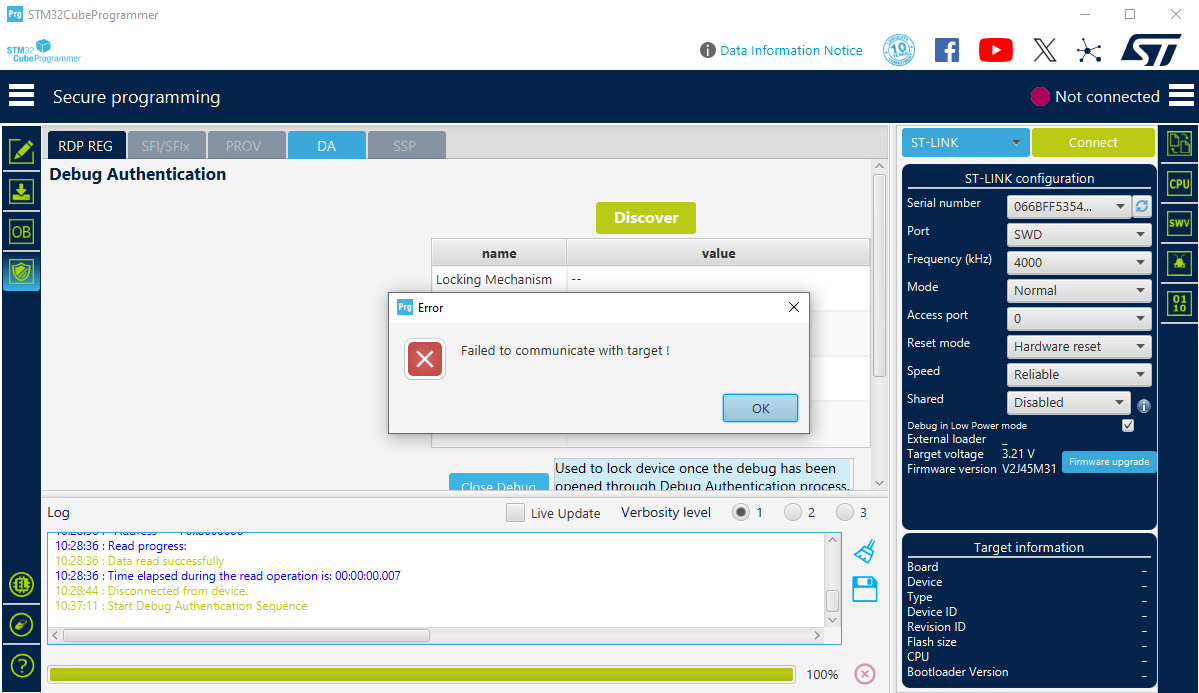This screenshot has width=1199, height=693.
Task: Switch to the RDP REG tab
Action: [86, 145]
